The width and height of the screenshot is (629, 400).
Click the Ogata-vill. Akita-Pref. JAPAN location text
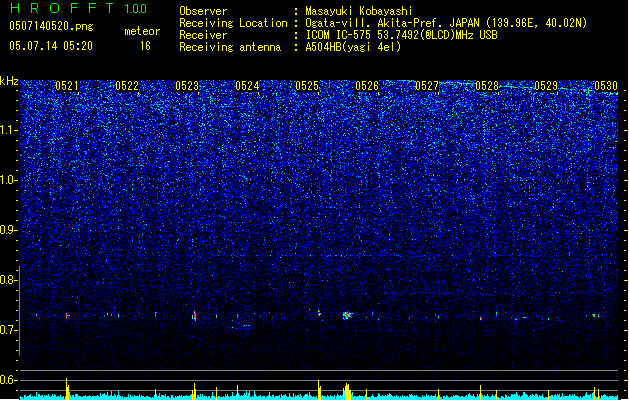click(x=446, y=23)
